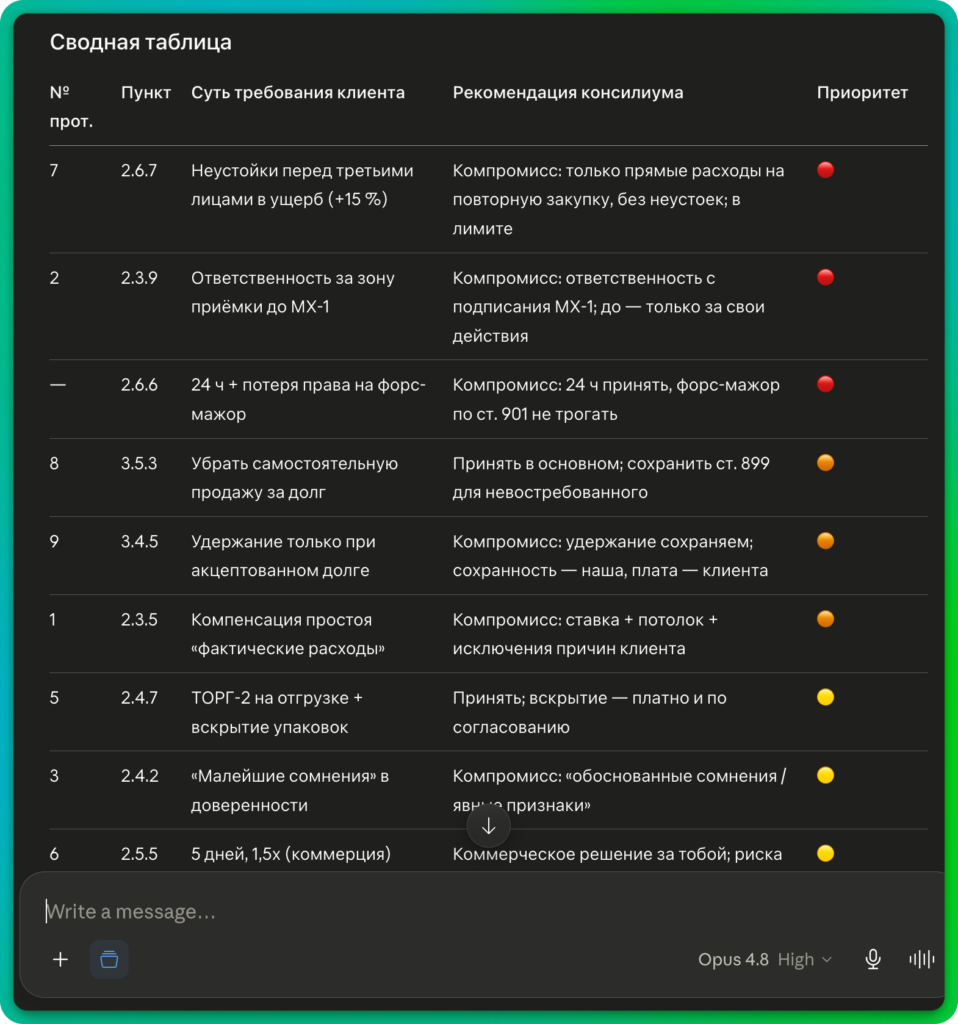Select cell 24 ч + потеря права на форс-мажор

point(308,400)
